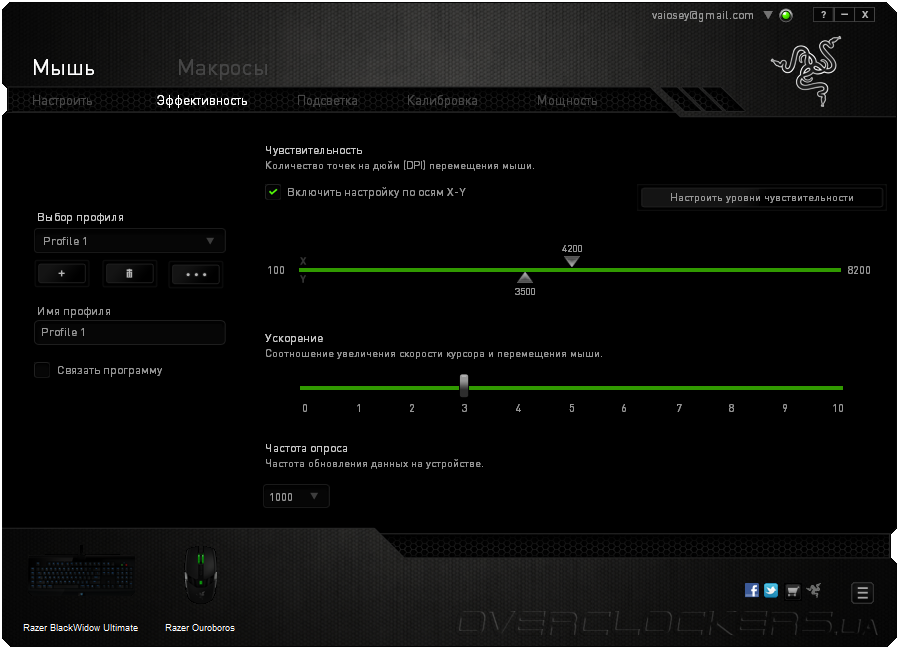Expand account dropdown arrow near email
Screen dimensions: 899x649
pos(768,15)
